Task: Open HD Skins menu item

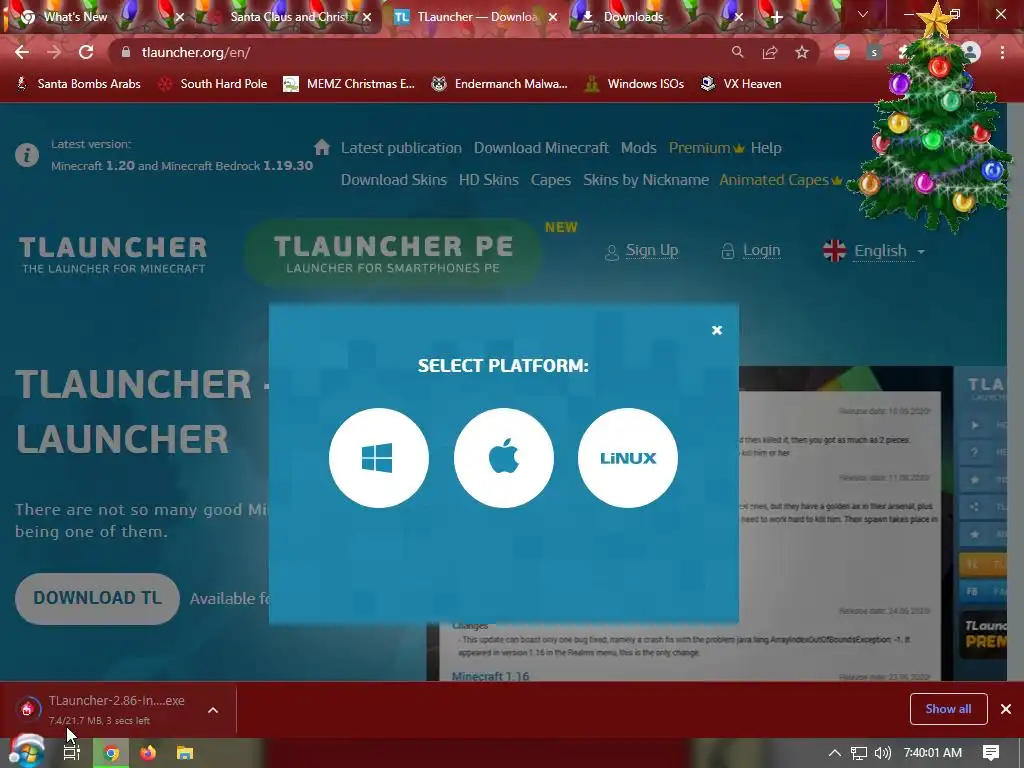Action: point(488,180)
